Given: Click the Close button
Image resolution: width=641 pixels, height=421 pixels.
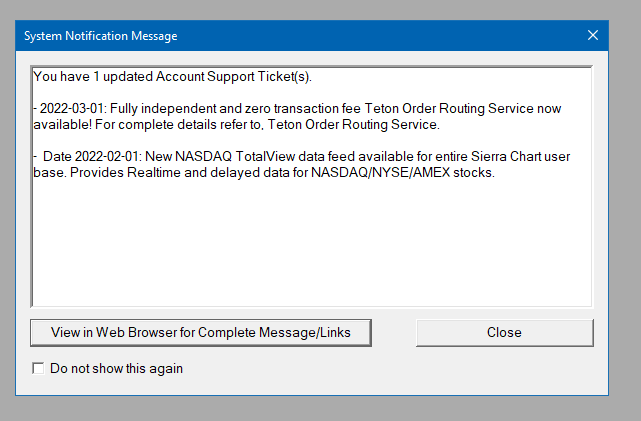Looking at the screenshot, I should [504, 333].
